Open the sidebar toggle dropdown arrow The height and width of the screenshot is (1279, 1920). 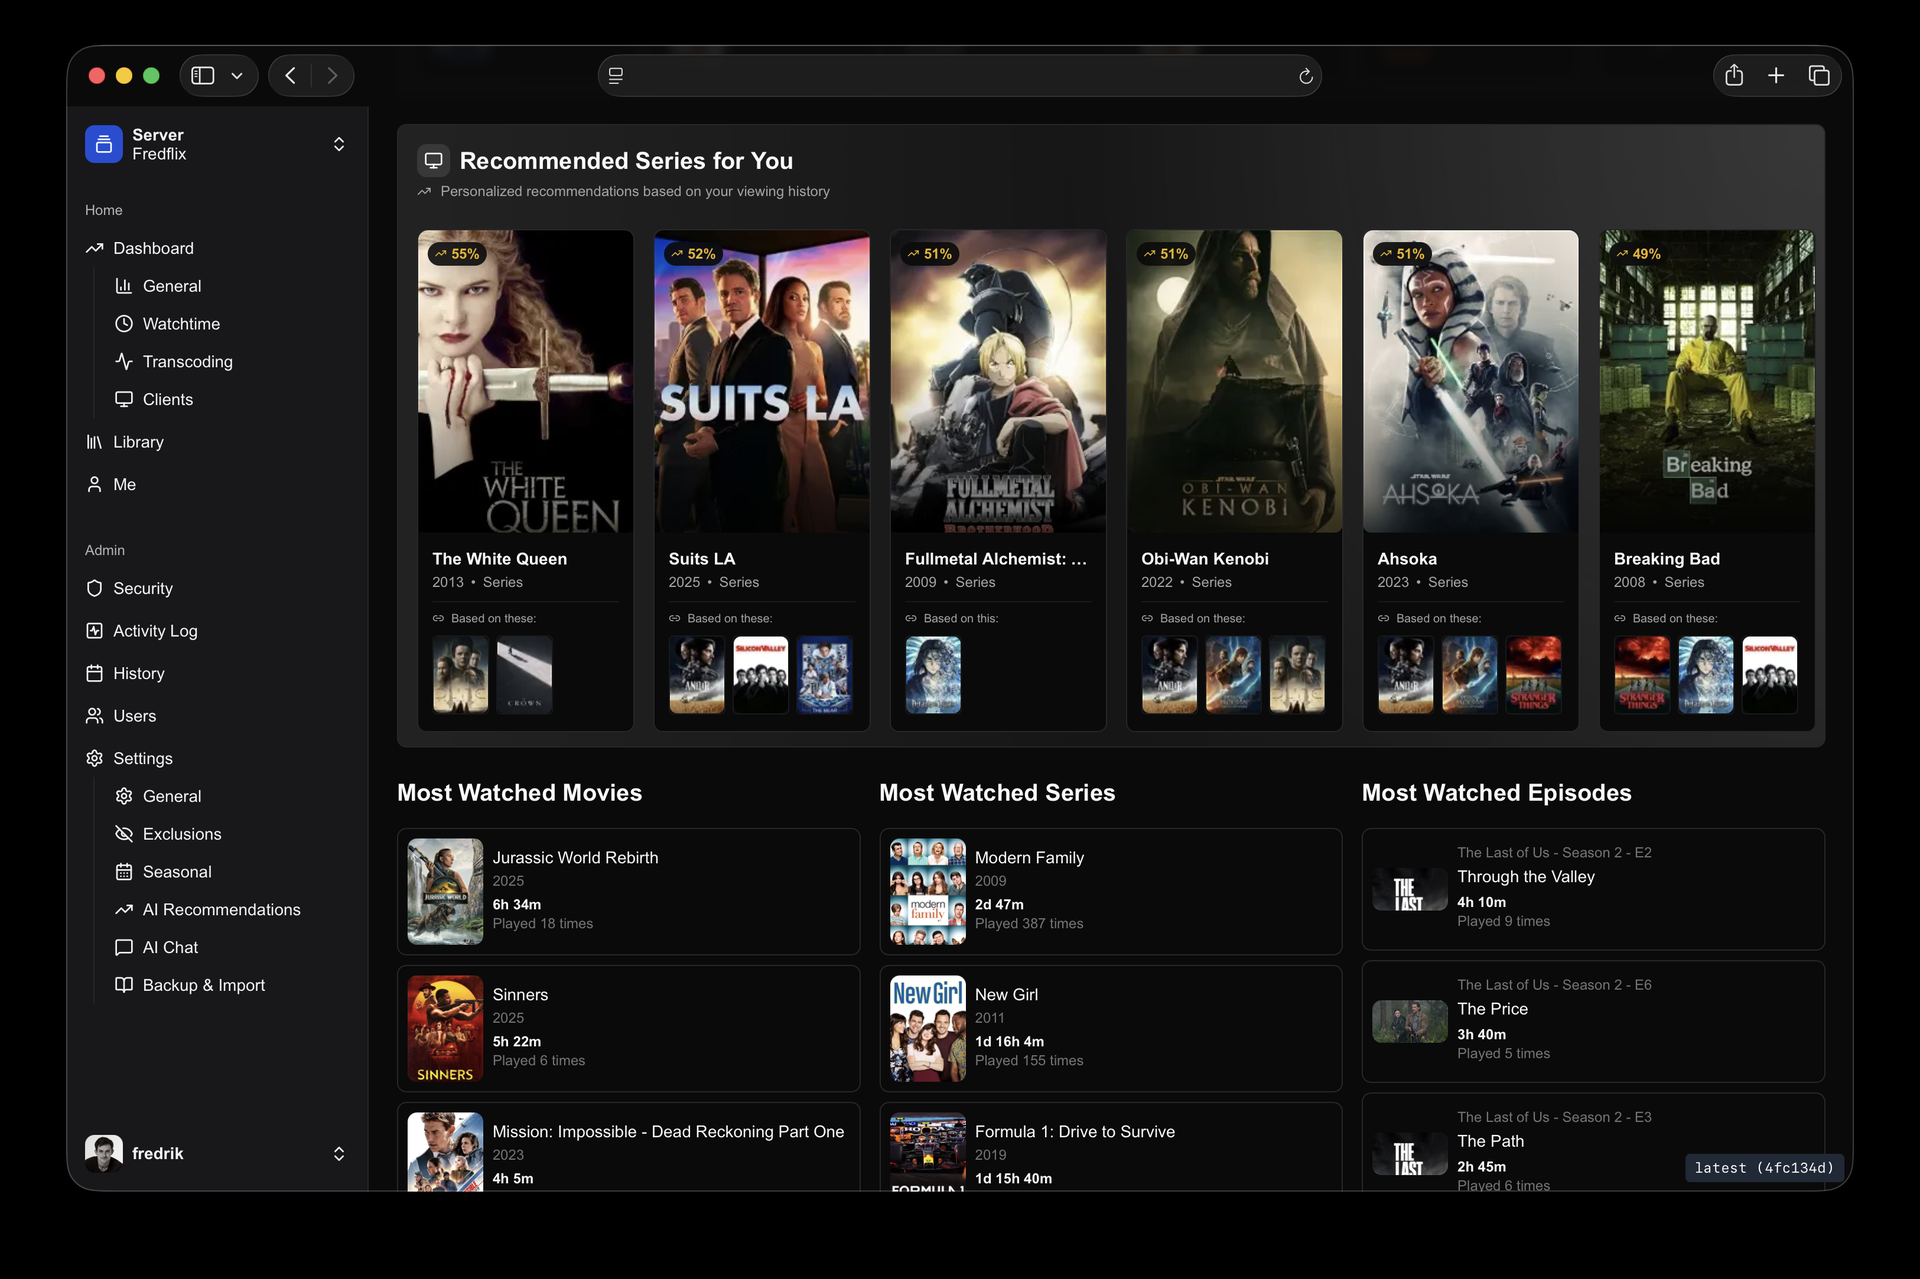click(x=237, y=76)
